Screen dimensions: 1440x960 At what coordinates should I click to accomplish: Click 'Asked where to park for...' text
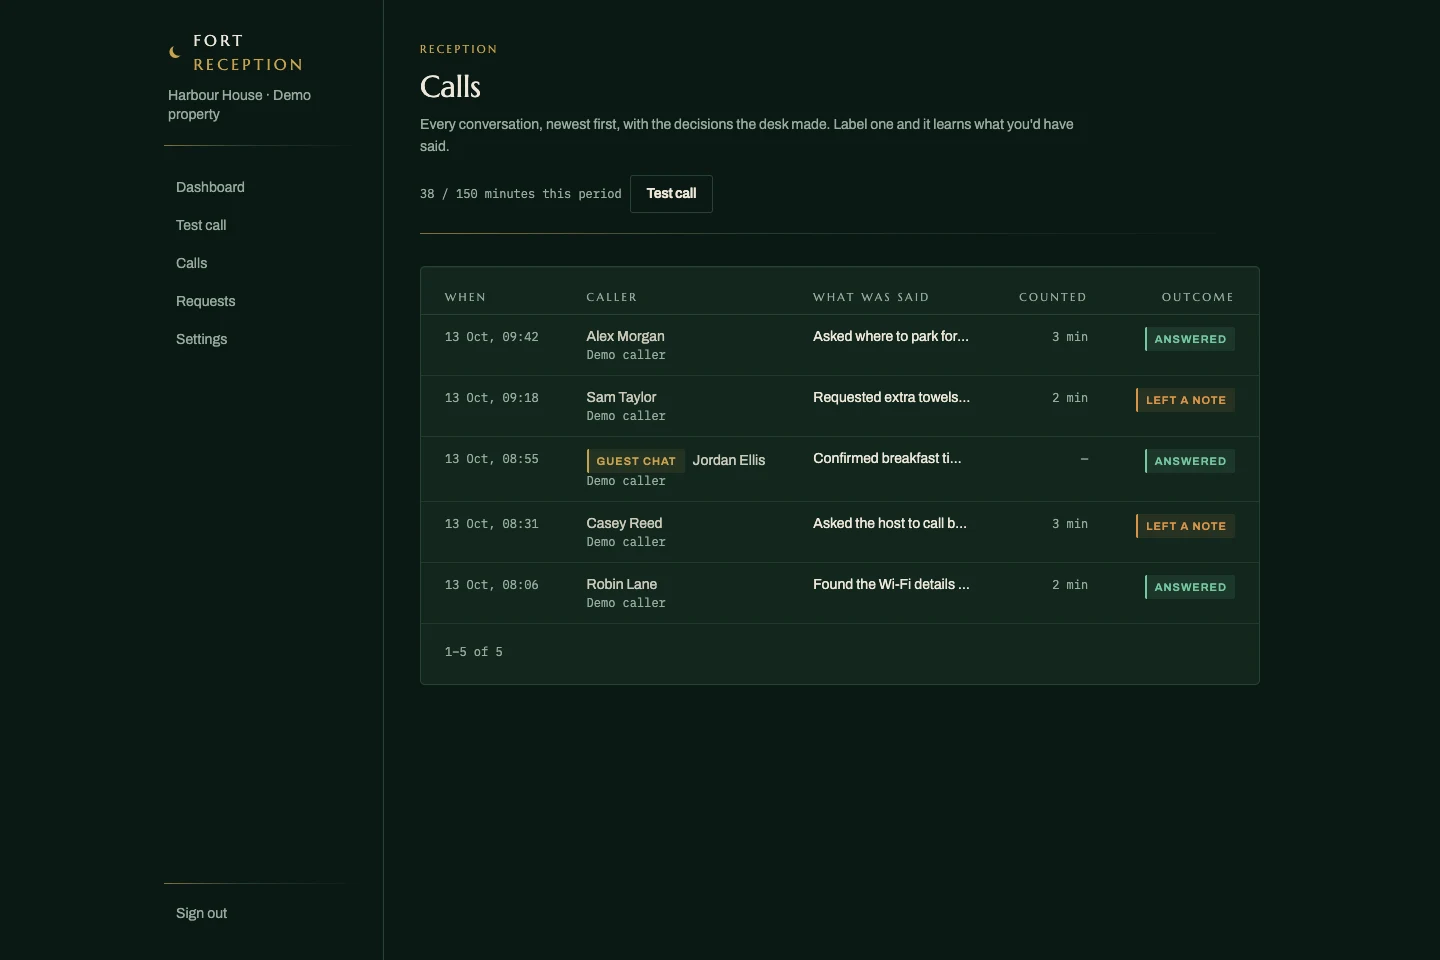coord(891,336)
